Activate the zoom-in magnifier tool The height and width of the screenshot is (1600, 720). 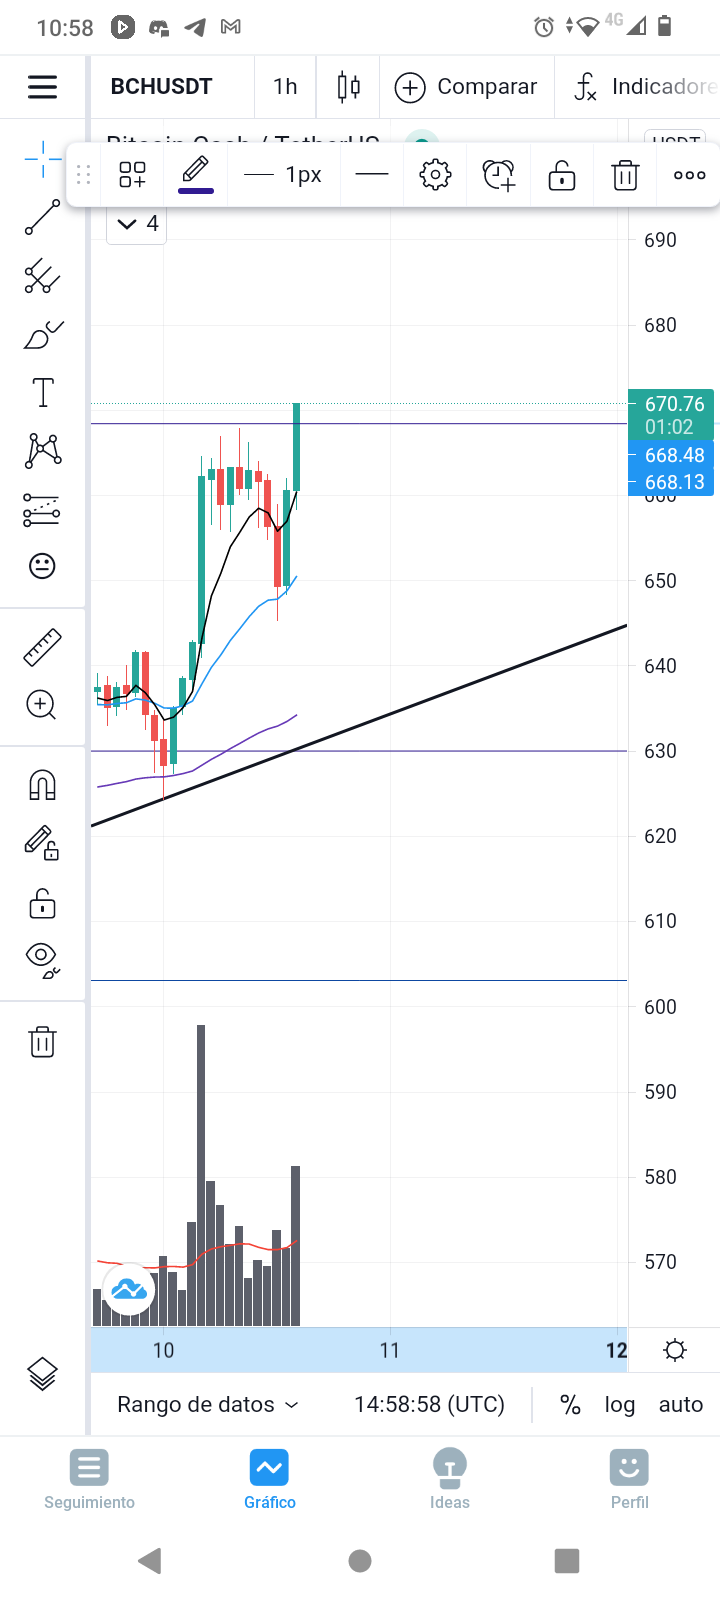point(42,705)
